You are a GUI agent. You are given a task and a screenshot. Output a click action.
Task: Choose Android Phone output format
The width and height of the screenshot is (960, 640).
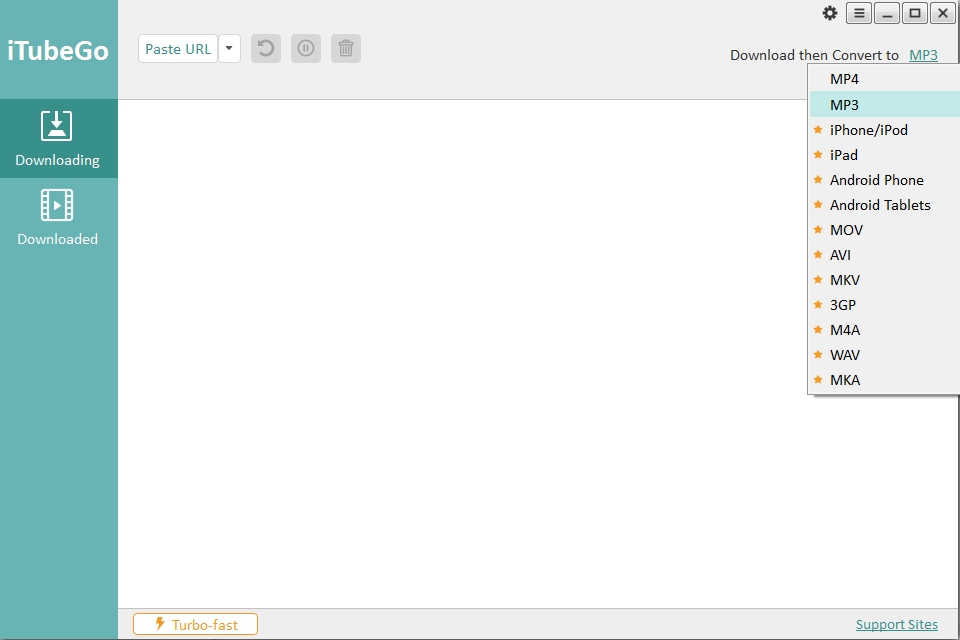(x=884, y=180)
